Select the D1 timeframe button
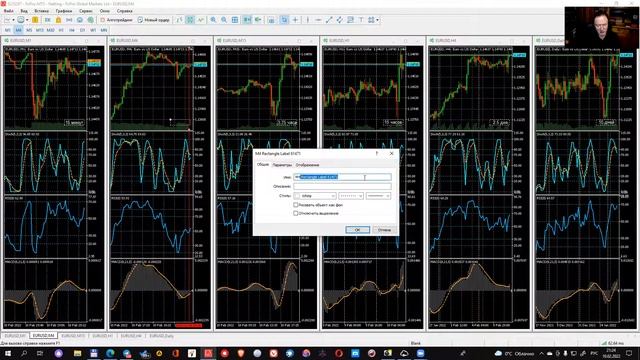This screenshot has height=360, width=640. coord(82,30)
